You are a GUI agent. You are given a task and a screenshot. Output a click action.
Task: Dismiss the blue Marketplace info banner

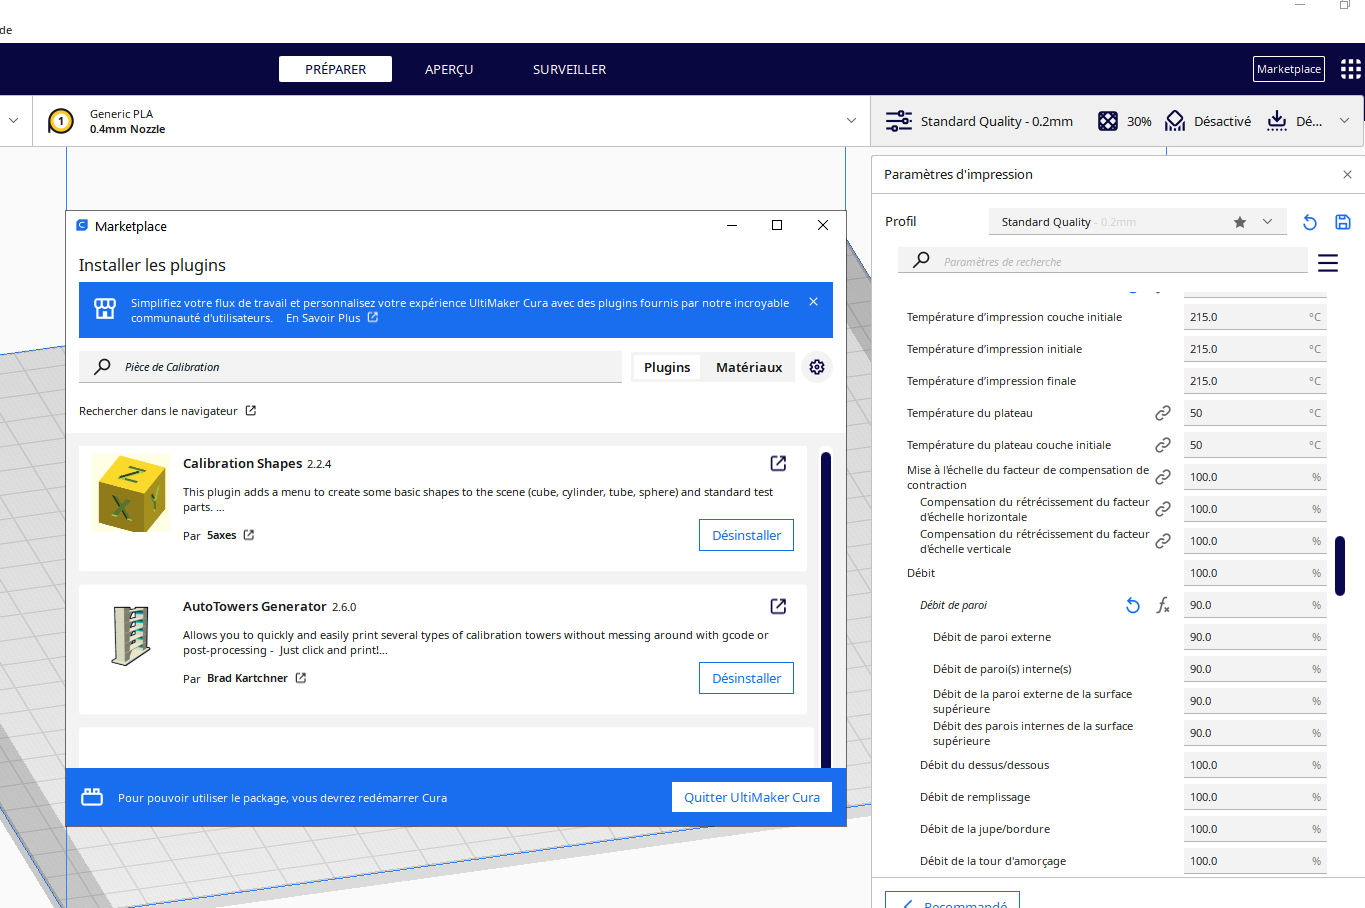tap(813, 301)
